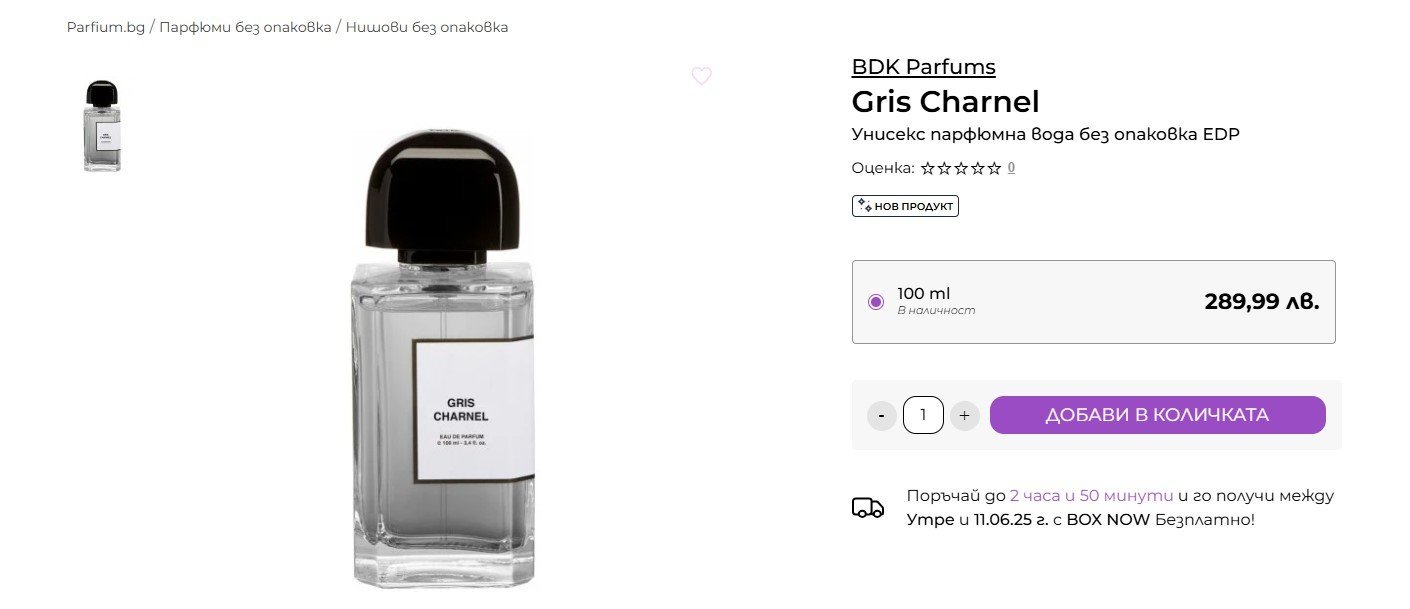Image resolution: width=1410 pixels, height=609 pixels.
Task: Open the BDK Parfums brand link
Action: [x=923, y=67]
